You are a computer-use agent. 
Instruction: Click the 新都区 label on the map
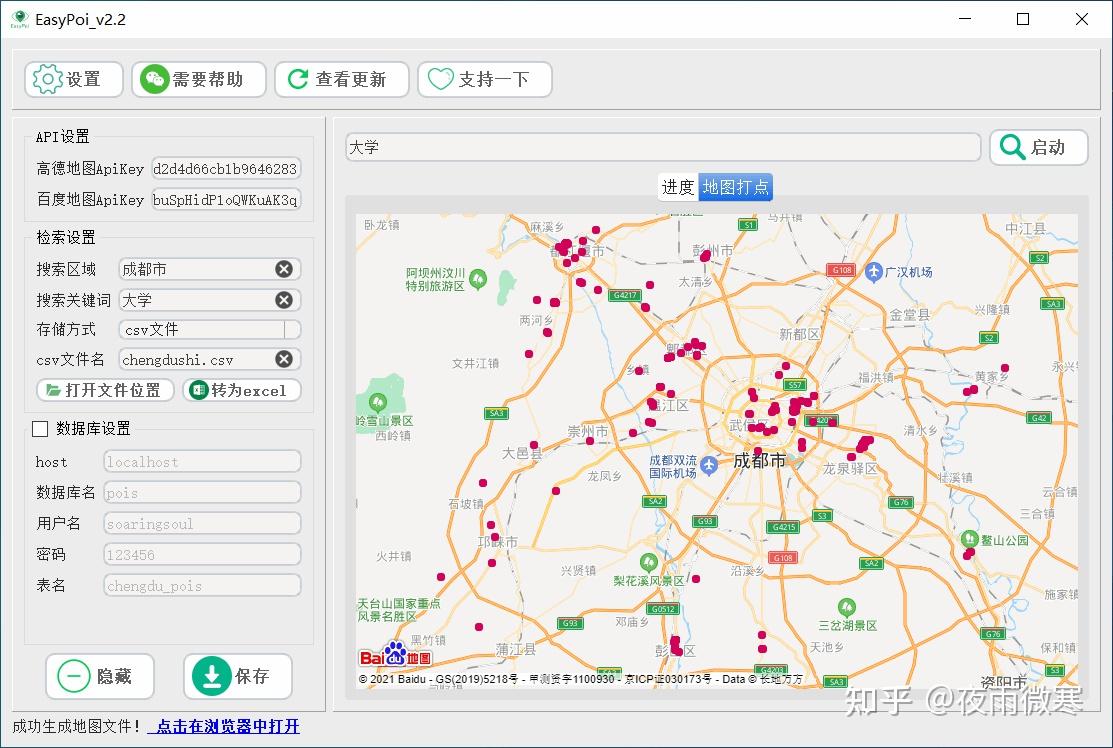click(799, 334)
